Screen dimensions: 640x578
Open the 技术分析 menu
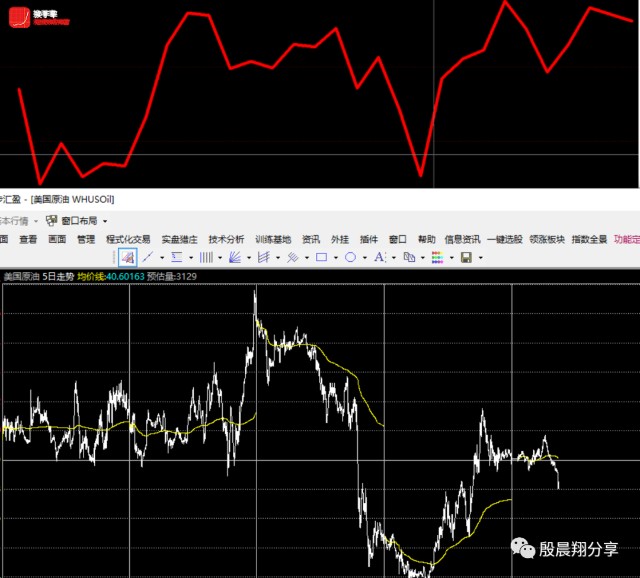tap(226, 239)
